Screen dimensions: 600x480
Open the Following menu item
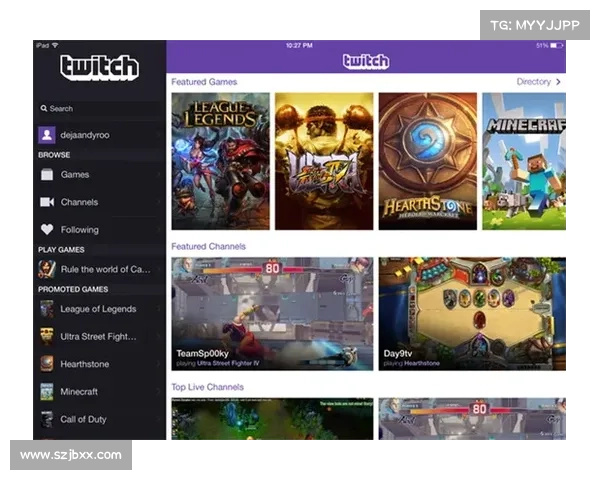(100, 230)
